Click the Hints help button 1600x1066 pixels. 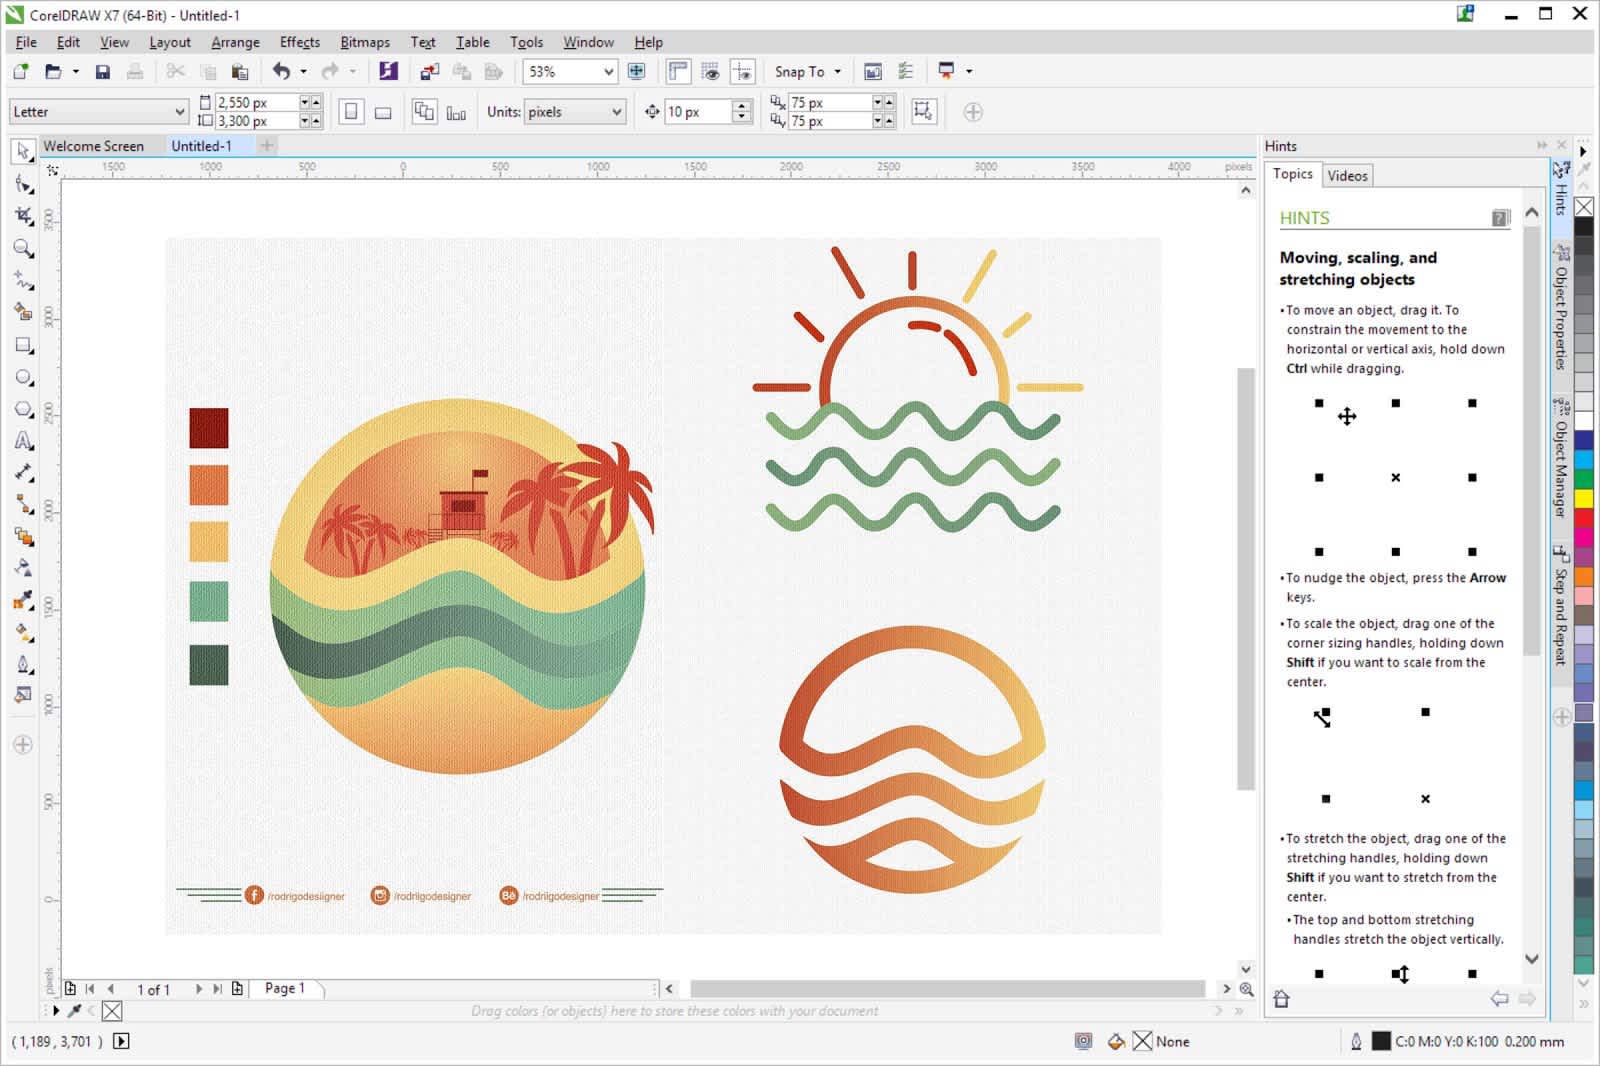point(1498,218)
